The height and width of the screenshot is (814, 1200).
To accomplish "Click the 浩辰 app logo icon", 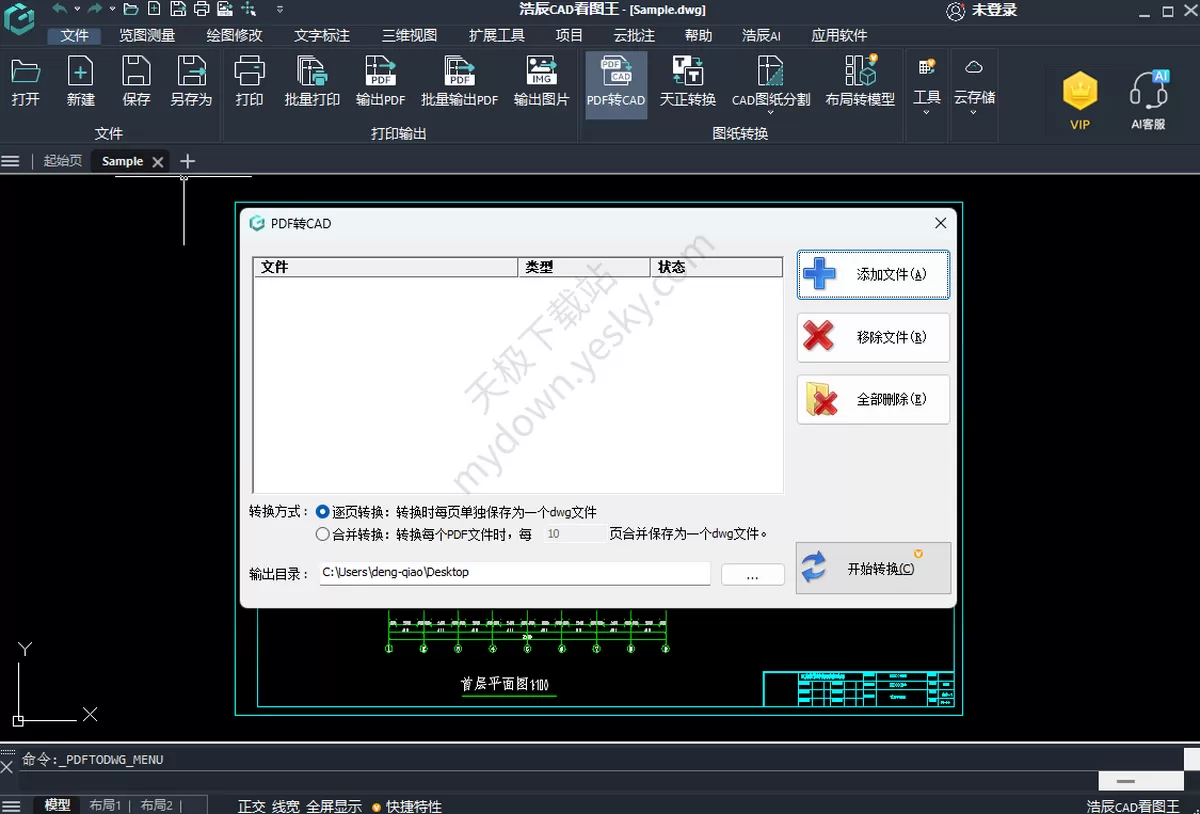I will [19, 19].
